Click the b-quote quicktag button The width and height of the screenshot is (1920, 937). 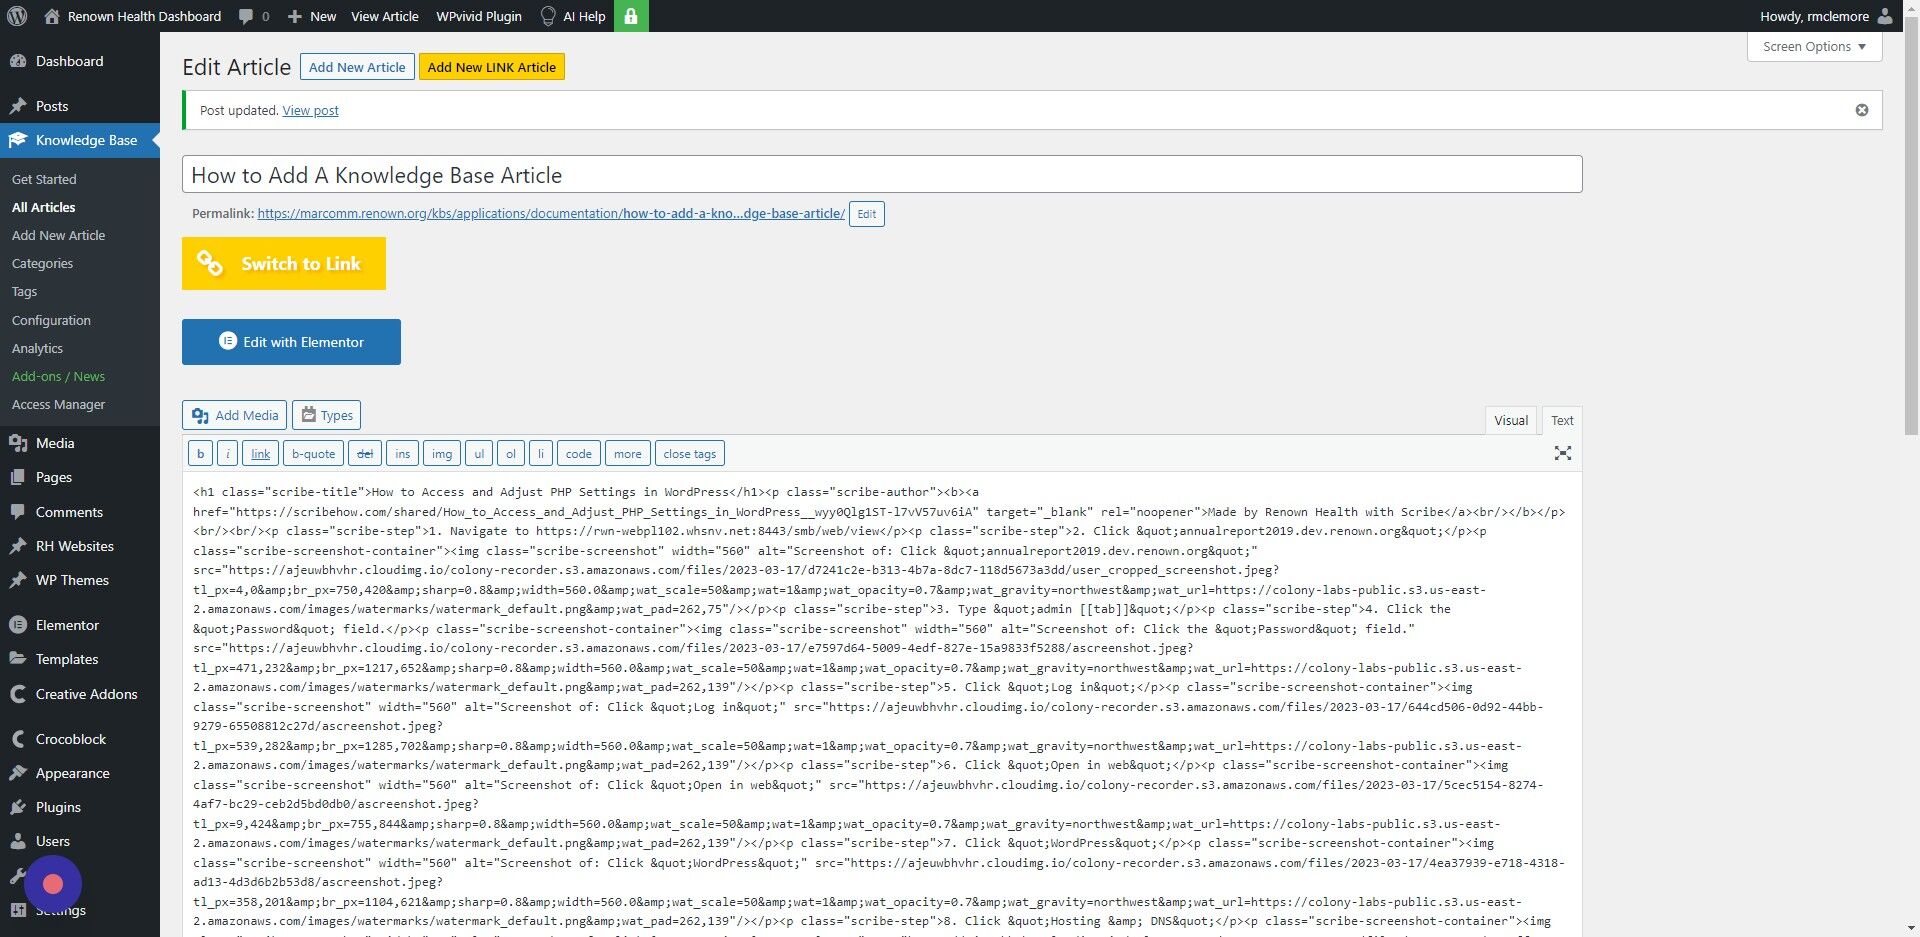click(314, 454)
